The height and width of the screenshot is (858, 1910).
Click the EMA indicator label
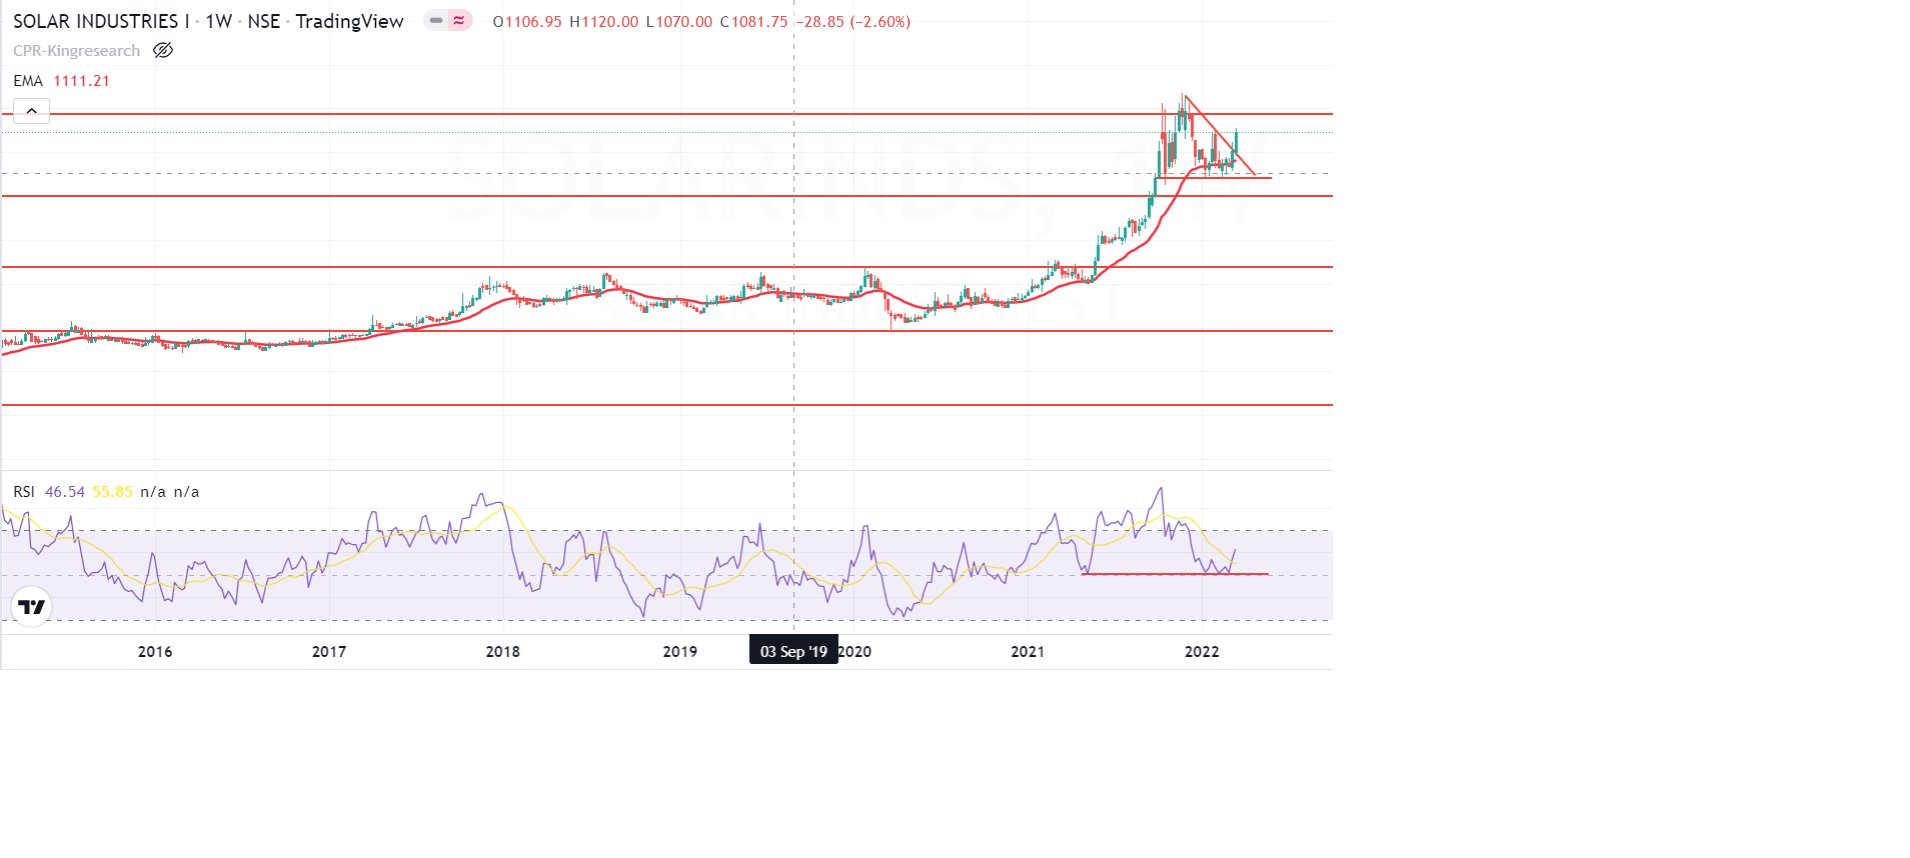pos(28,81)
